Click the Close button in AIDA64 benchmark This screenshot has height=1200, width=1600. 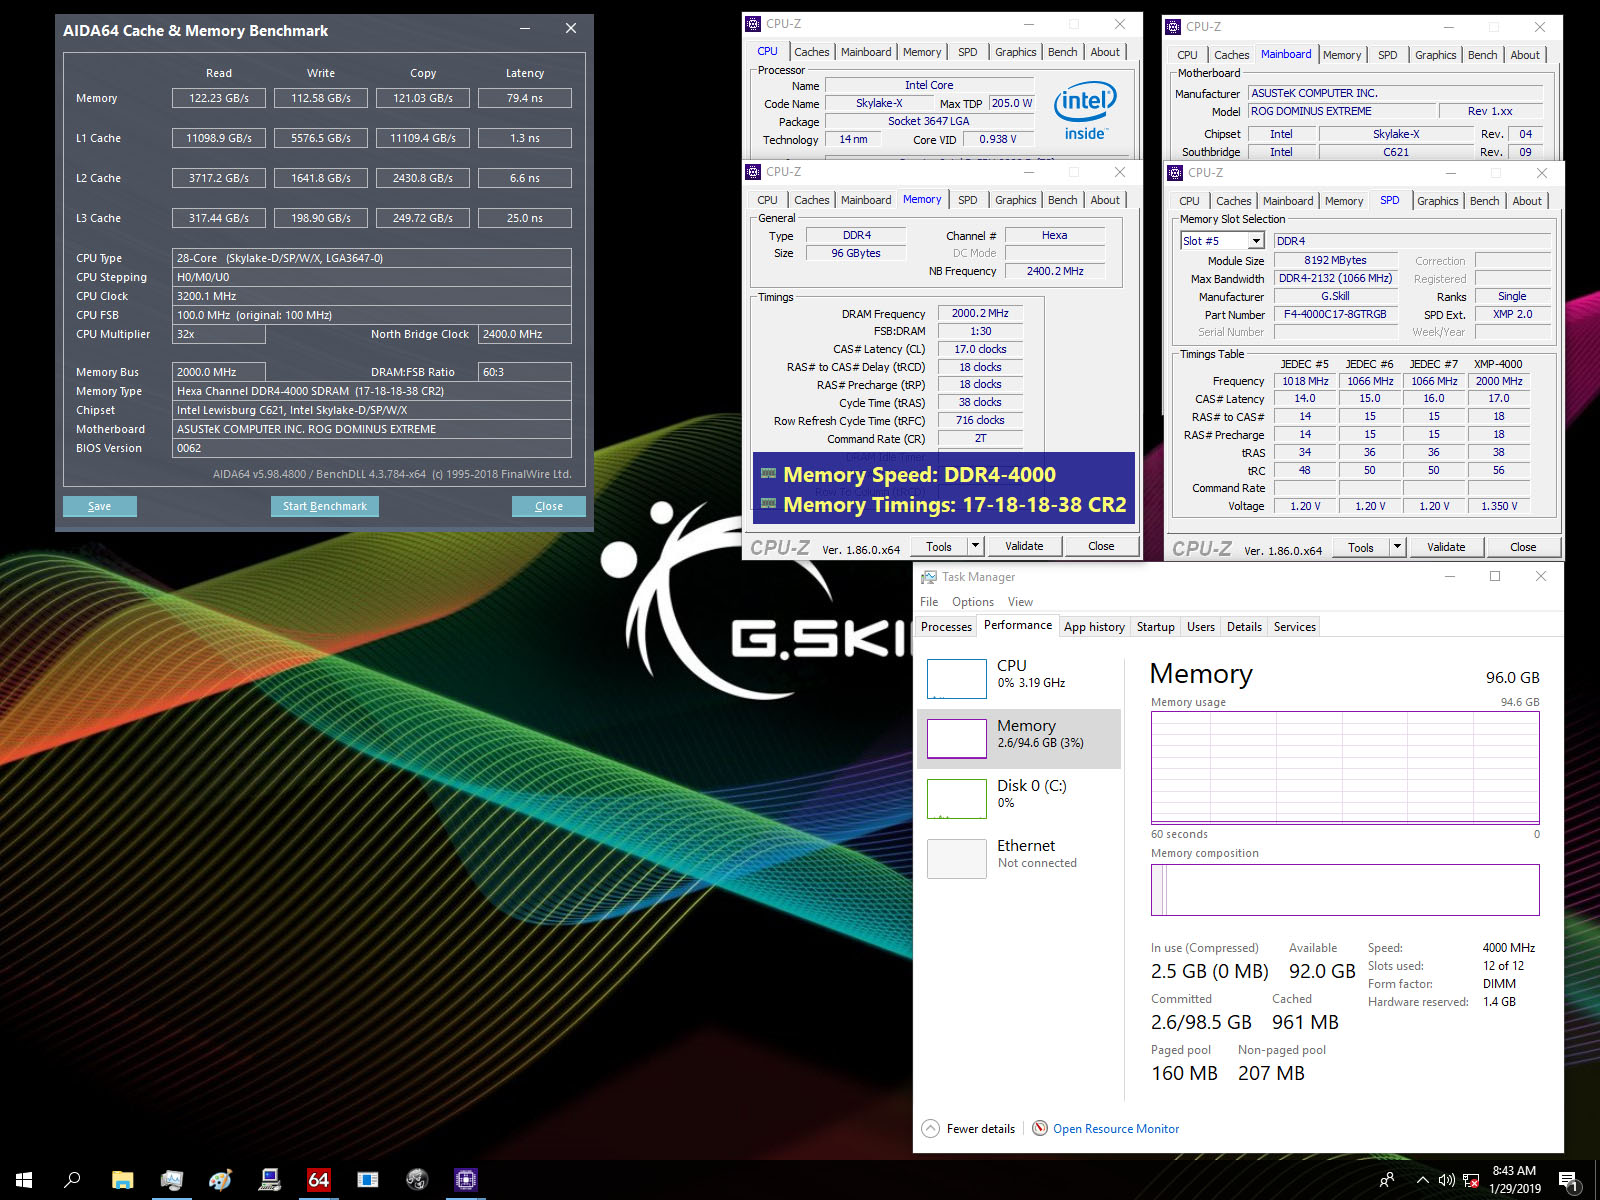click(548, 506)
